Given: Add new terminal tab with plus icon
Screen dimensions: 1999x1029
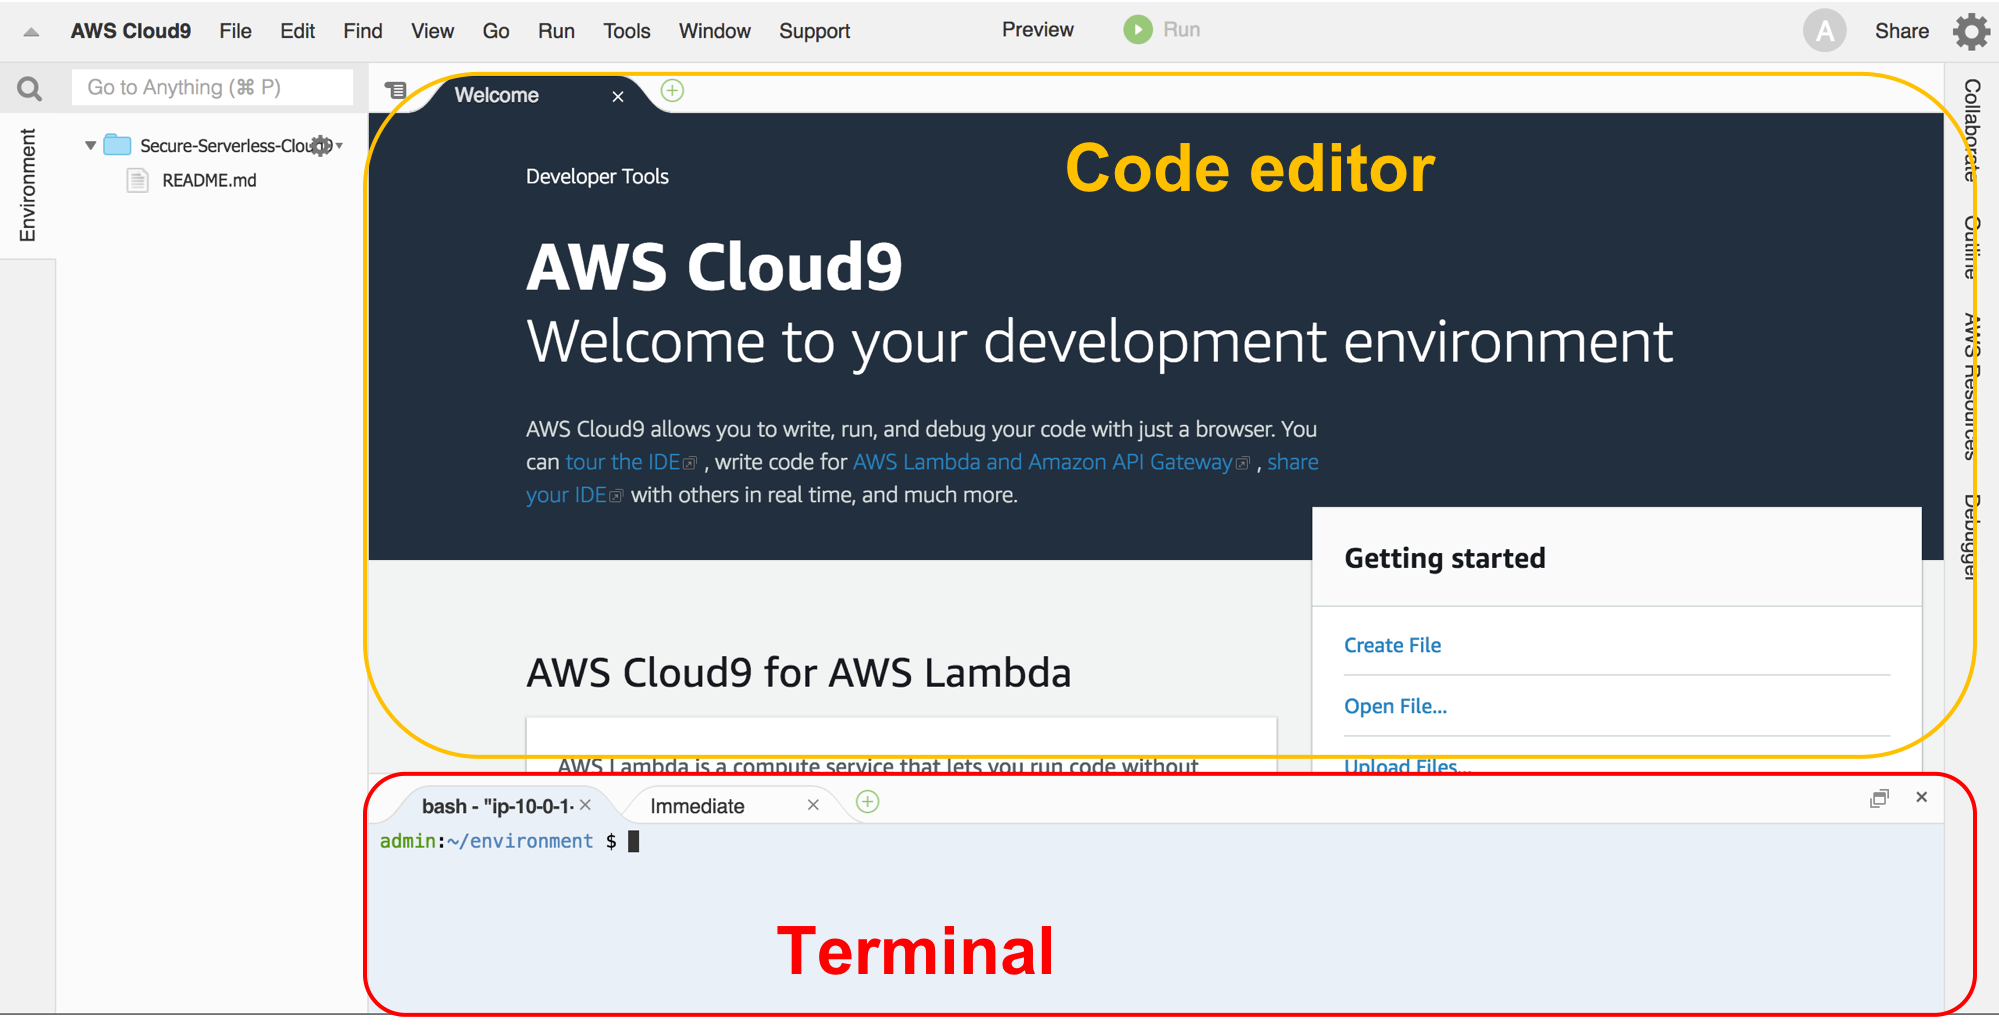Looking at the screenshot, I should pos(868,802).
